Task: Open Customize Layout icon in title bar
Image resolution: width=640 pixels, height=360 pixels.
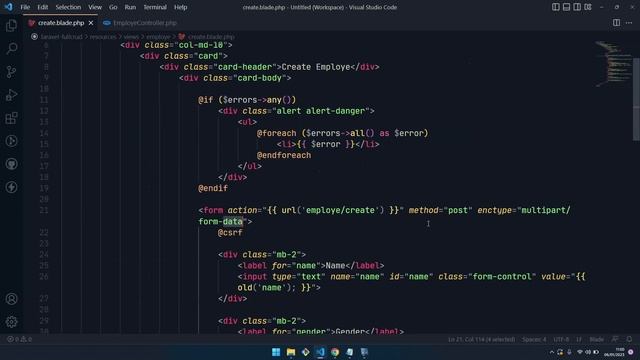Action: coord(588,7)
